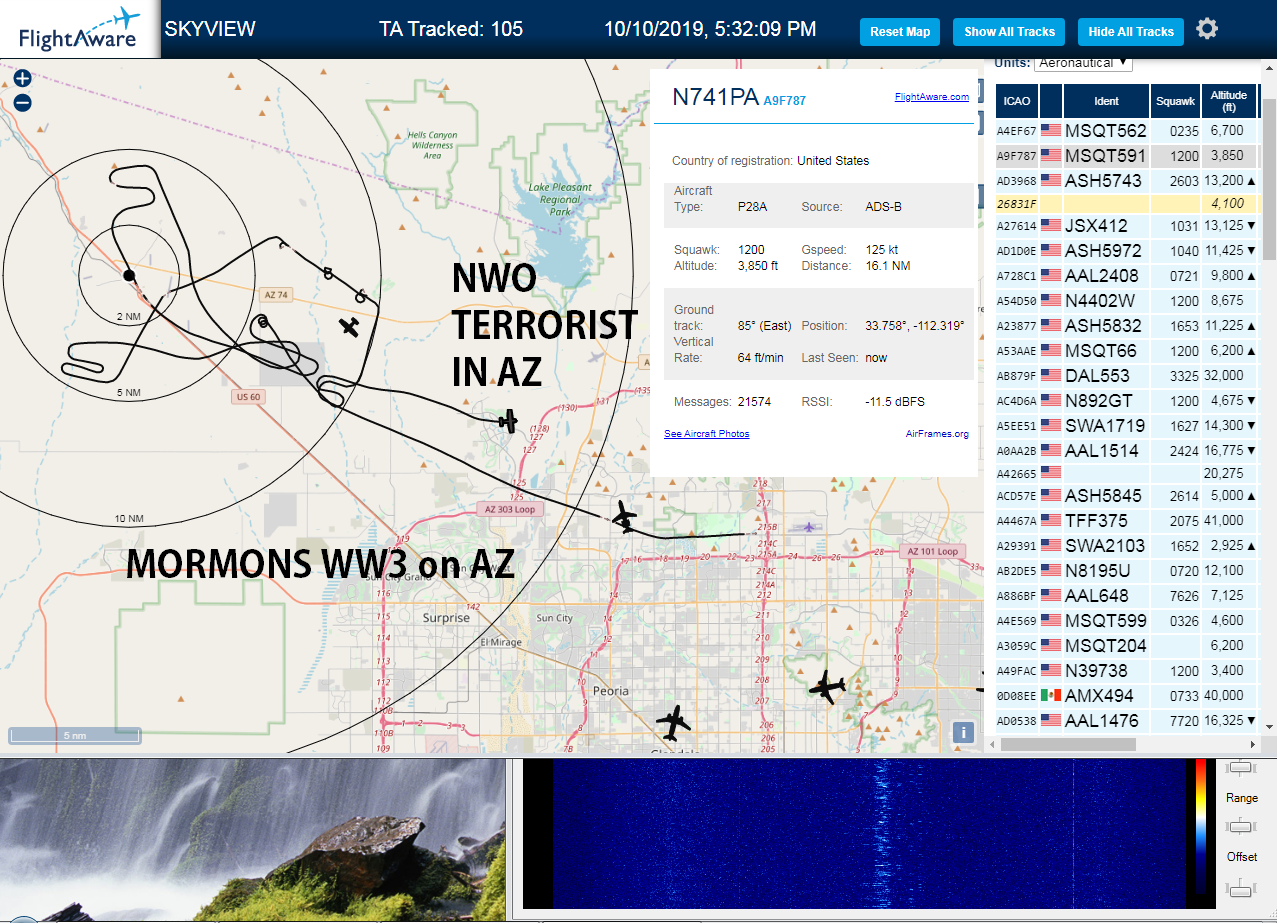Viewport: 1277px width, 923px height.
Task: Click US flag in DAL553 row
Action: tap(1051, 375)
